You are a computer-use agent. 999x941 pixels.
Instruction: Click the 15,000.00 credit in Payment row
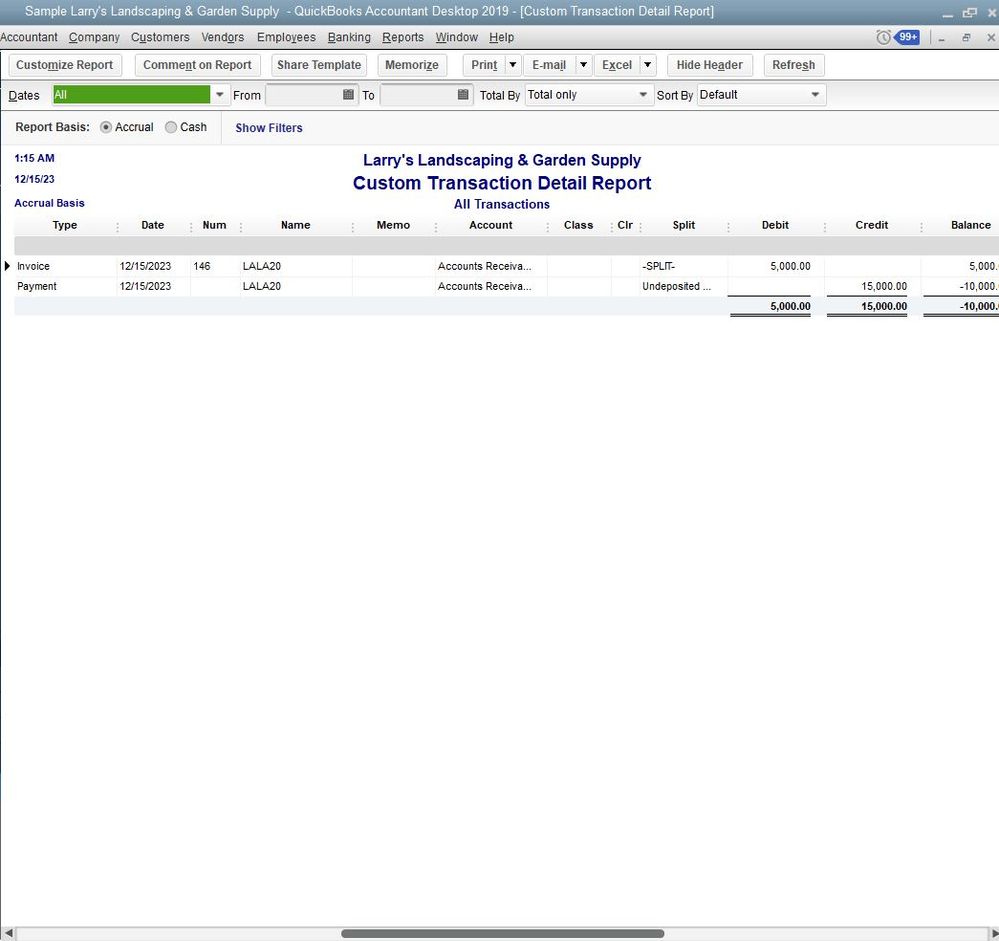pos(884,286)
